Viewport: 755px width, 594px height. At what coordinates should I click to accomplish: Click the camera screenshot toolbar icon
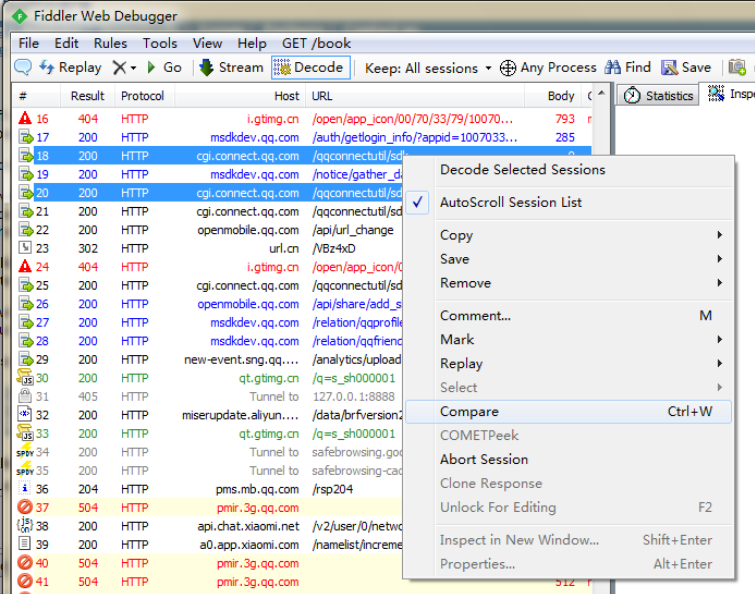pos(737,67)
